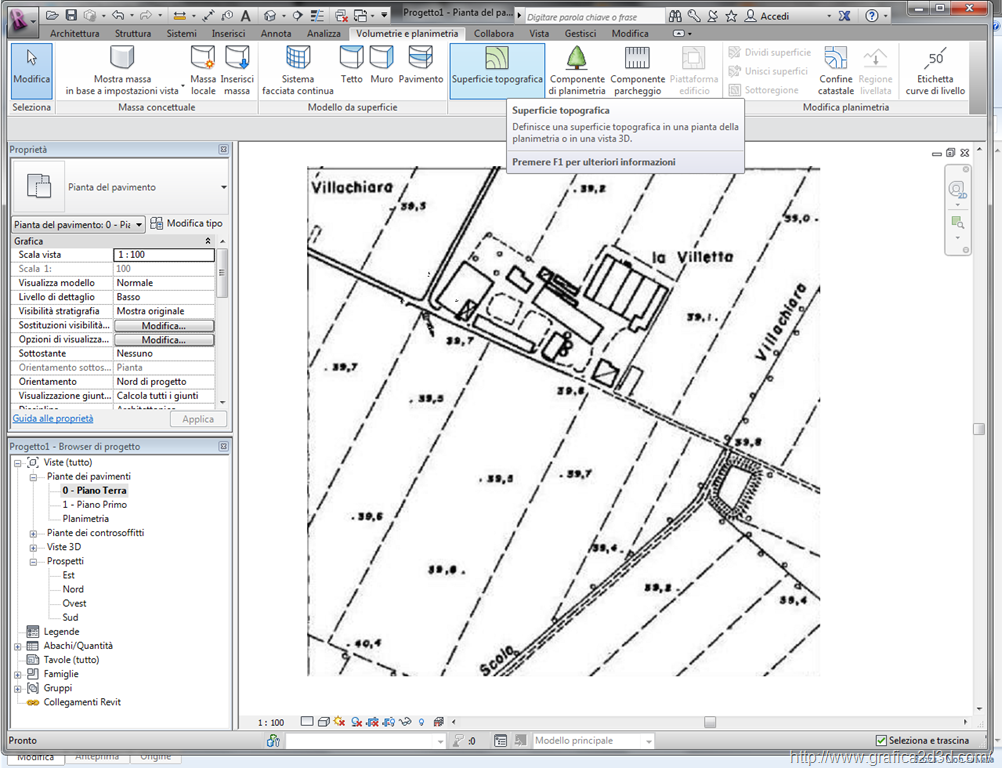1002x768 pixels.
Task: Open the Architettura ribbon tab
Action: point(75,33)
